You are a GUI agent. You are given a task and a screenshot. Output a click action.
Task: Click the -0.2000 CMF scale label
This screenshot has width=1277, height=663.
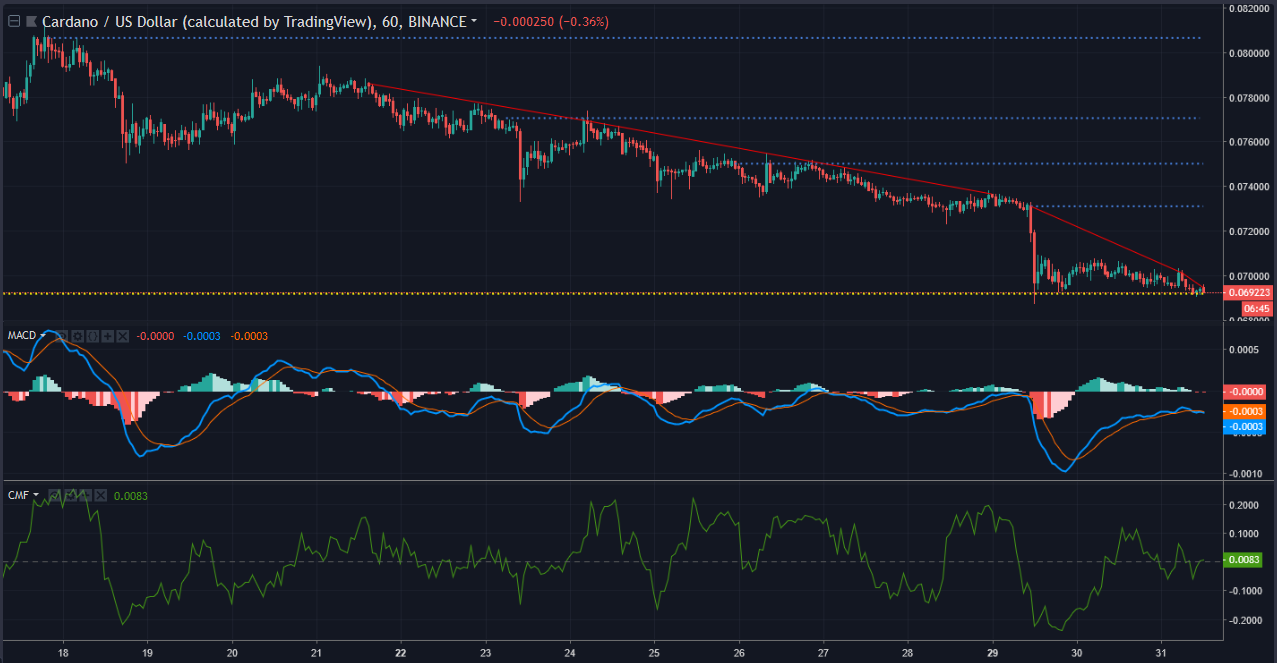(1245, 621)
